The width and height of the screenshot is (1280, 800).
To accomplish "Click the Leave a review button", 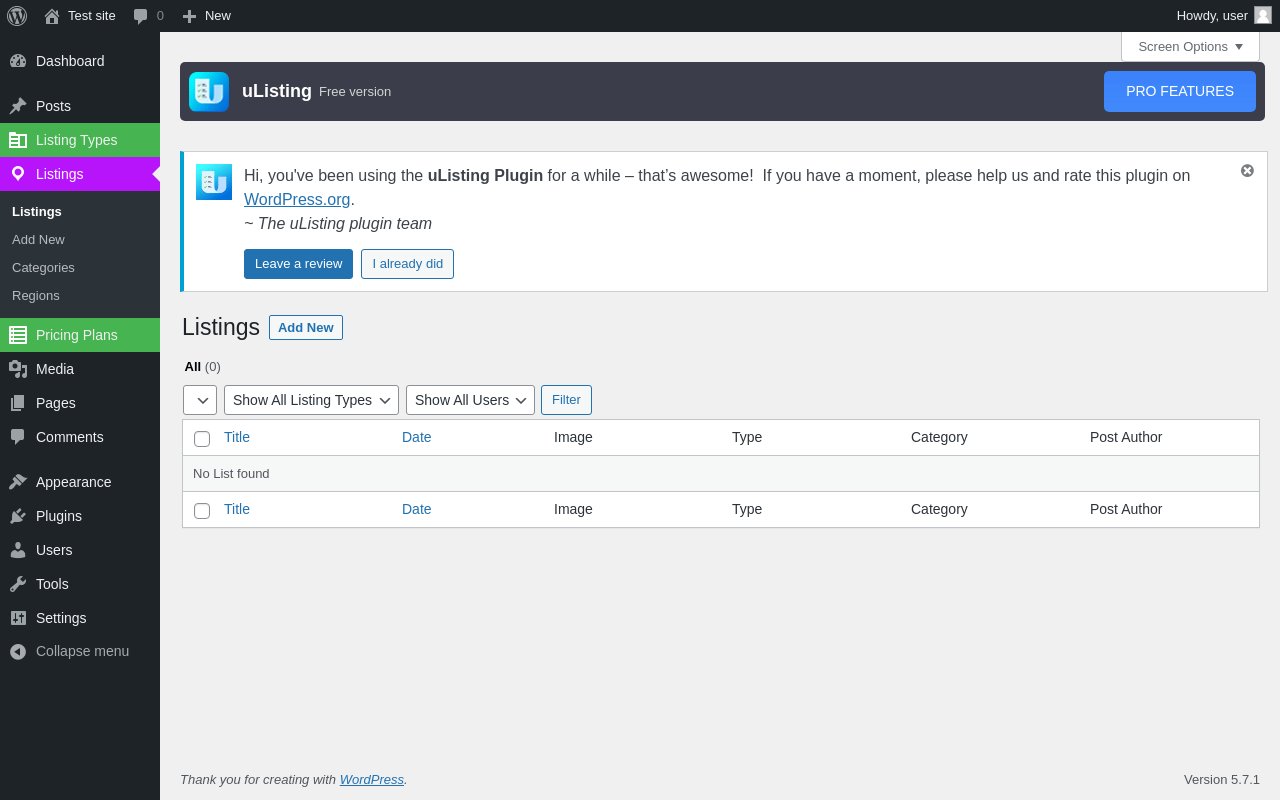I will point(298,264).
